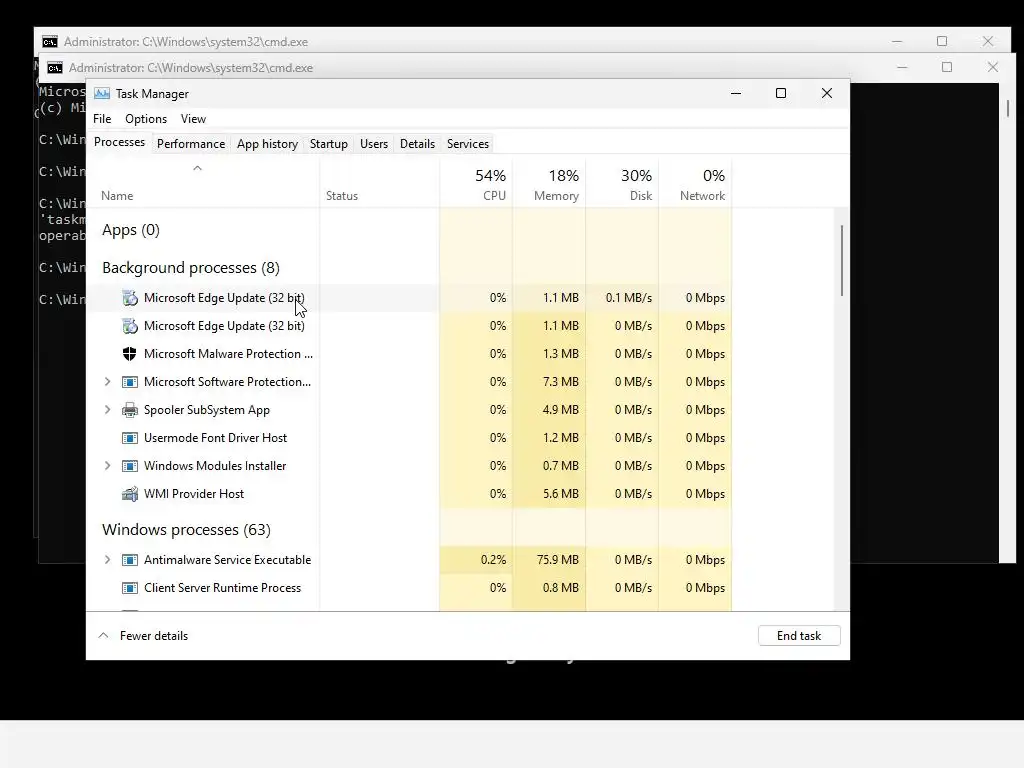
Task: Collapse view with Fewer details chevron
Action: [x=103, y=635]
